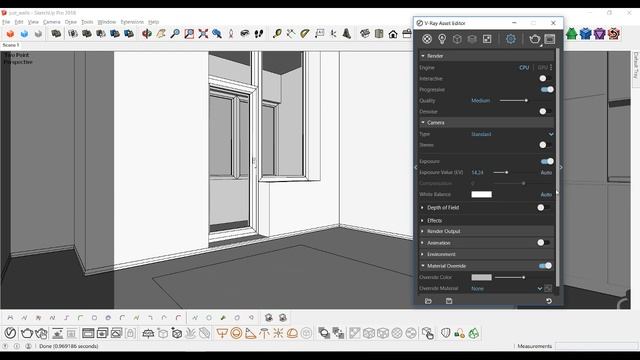Open the Extensions menu
The height and width of the screenshot is (360, 640).
click(132, 22)
